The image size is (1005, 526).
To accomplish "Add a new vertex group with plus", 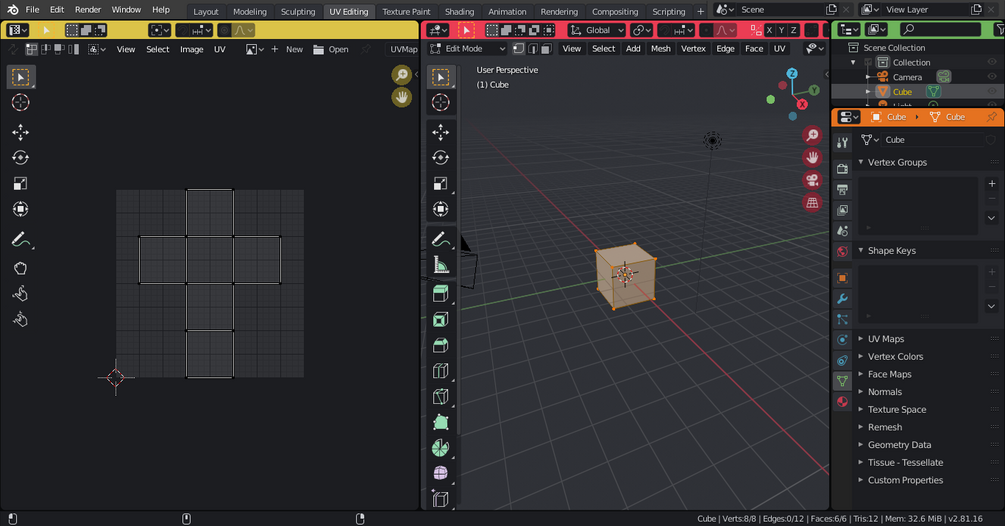I will (992, 184).
